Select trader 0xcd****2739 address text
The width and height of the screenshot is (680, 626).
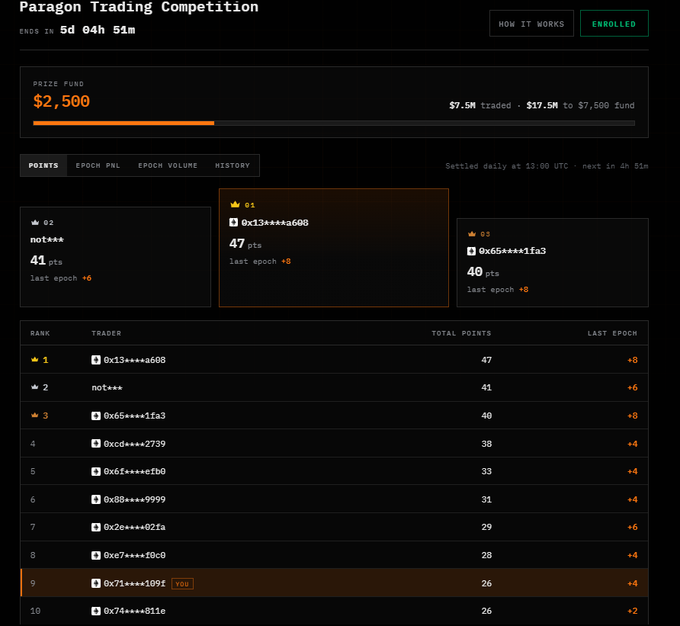point(134,444)
